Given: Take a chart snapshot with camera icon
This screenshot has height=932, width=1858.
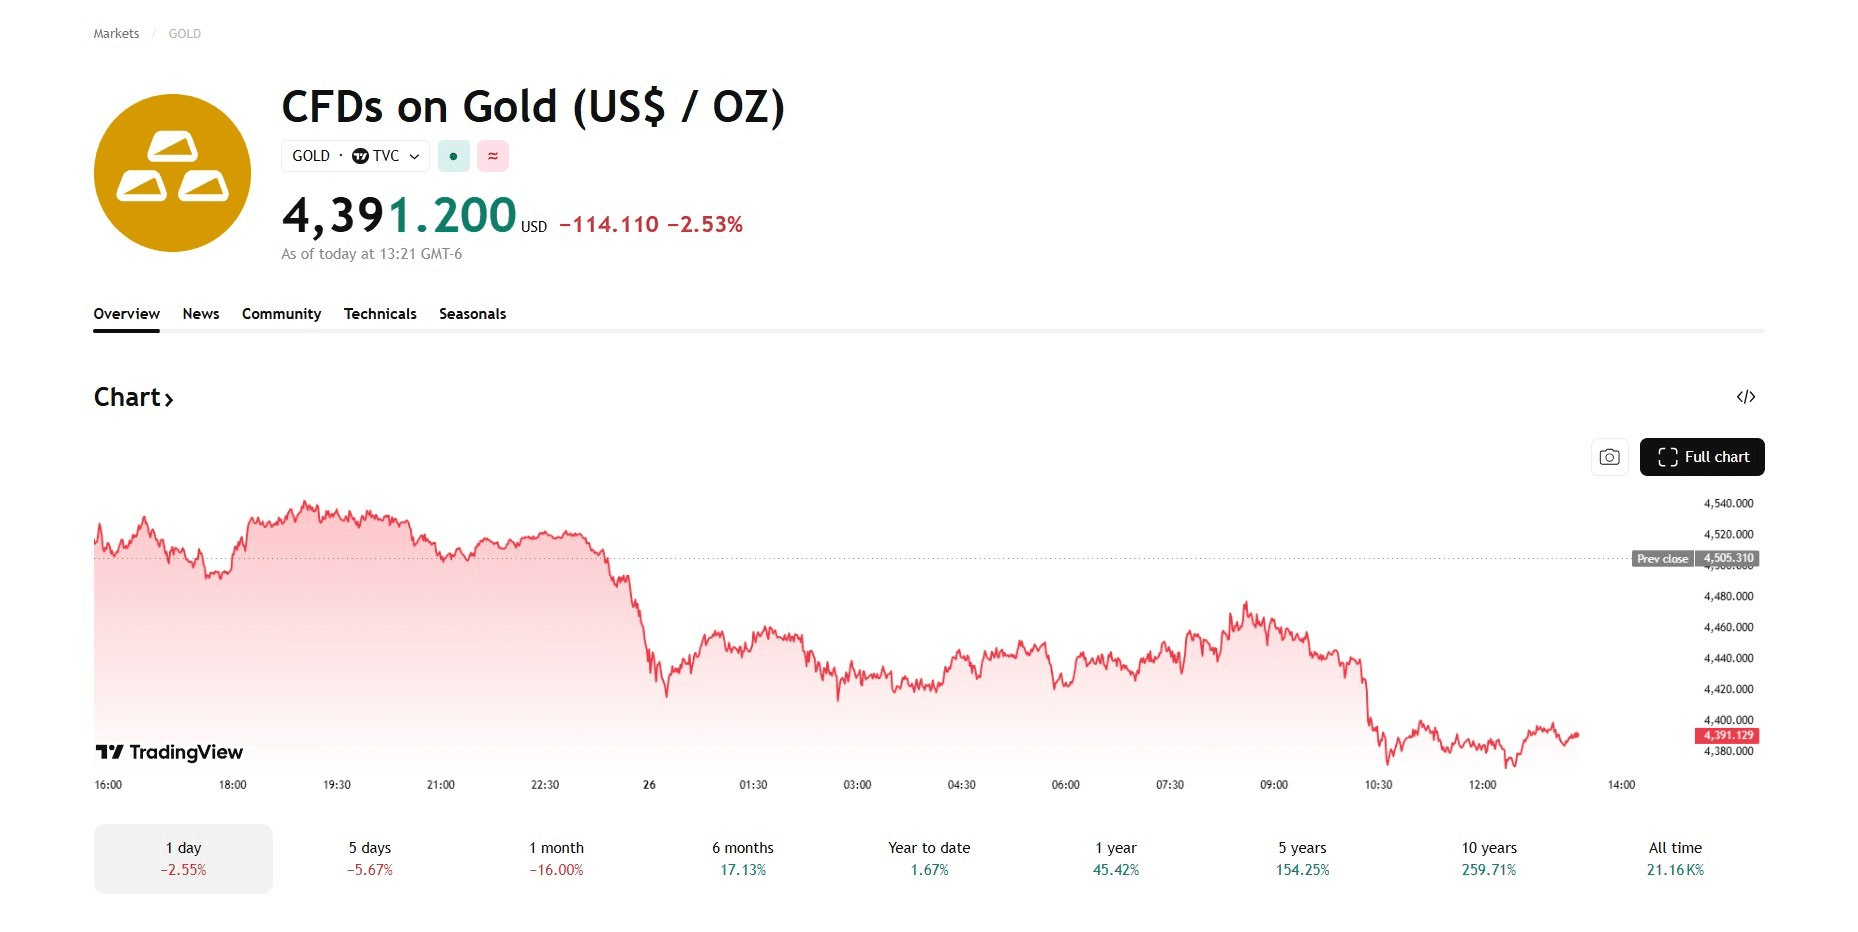Looking at the screenshot, I should point(1609,457).
